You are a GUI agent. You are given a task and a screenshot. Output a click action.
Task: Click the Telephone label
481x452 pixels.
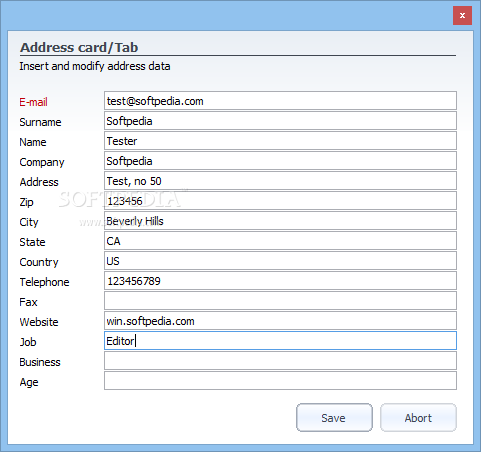(44, 282)
